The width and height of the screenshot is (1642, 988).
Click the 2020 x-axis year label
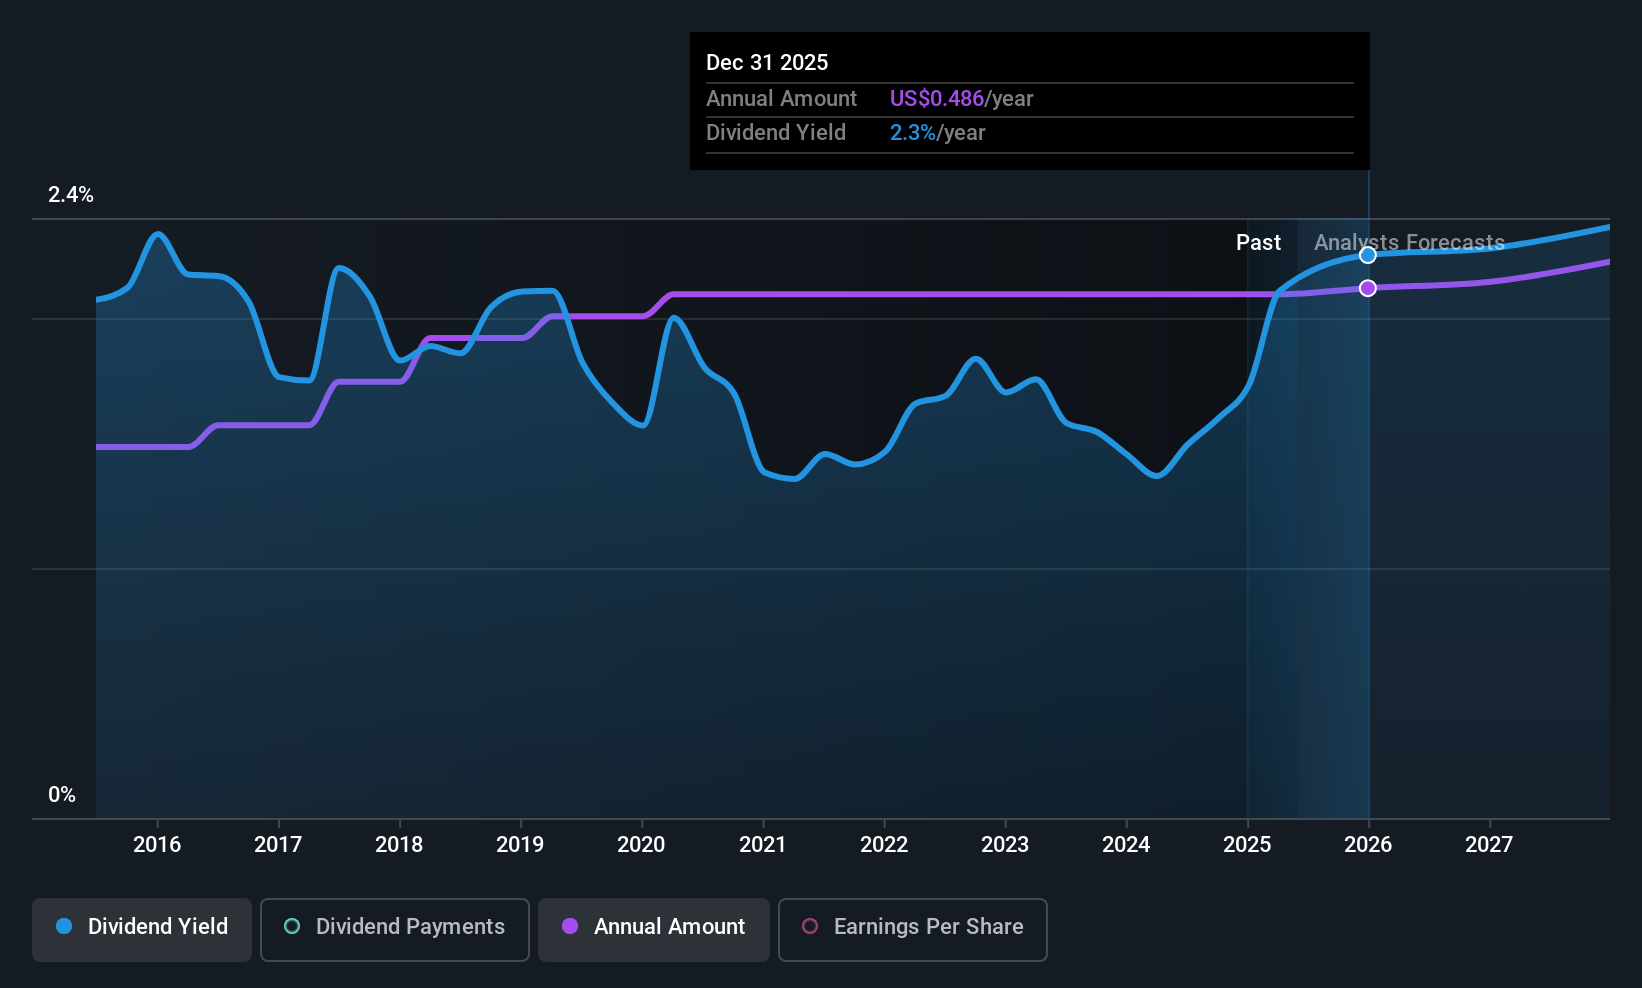coord(641,844)
